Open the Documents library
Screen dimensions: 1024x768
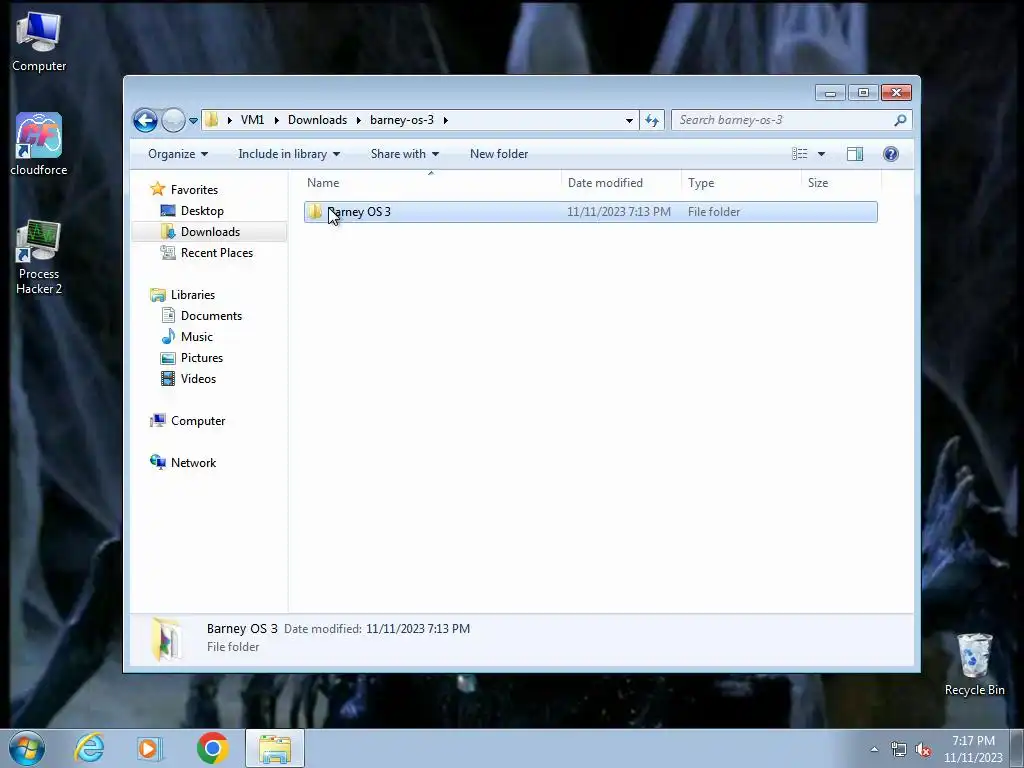(210, 315)
